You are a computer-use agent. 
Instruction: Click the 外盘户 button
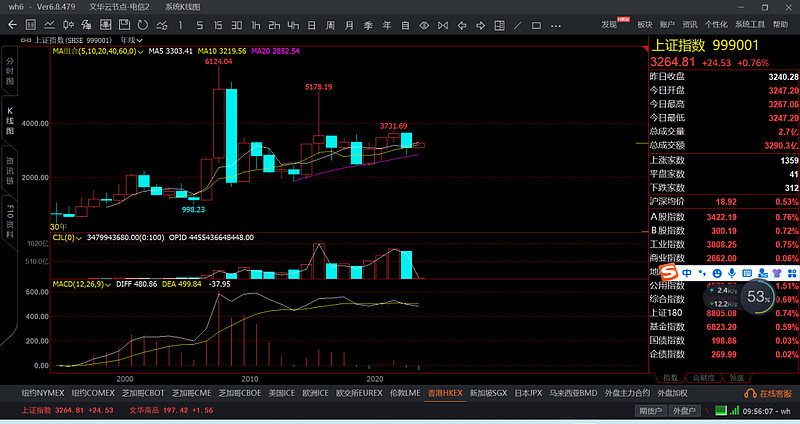(684, 411)
